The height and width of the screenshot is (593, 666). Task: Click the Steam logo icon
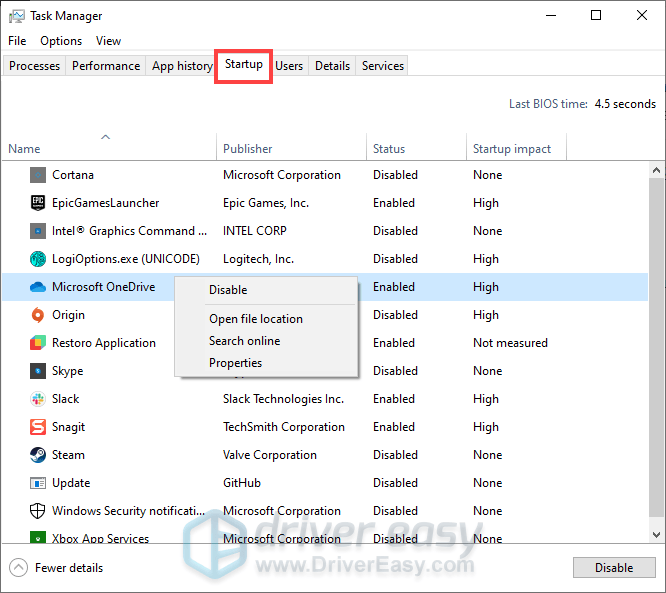pos(38,455)
